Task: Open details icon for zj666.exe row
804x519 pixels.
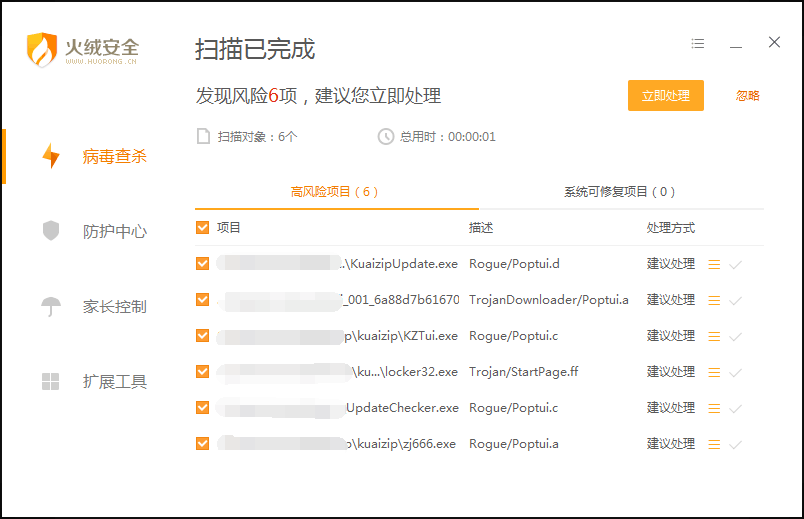Action: click(714, 444)
